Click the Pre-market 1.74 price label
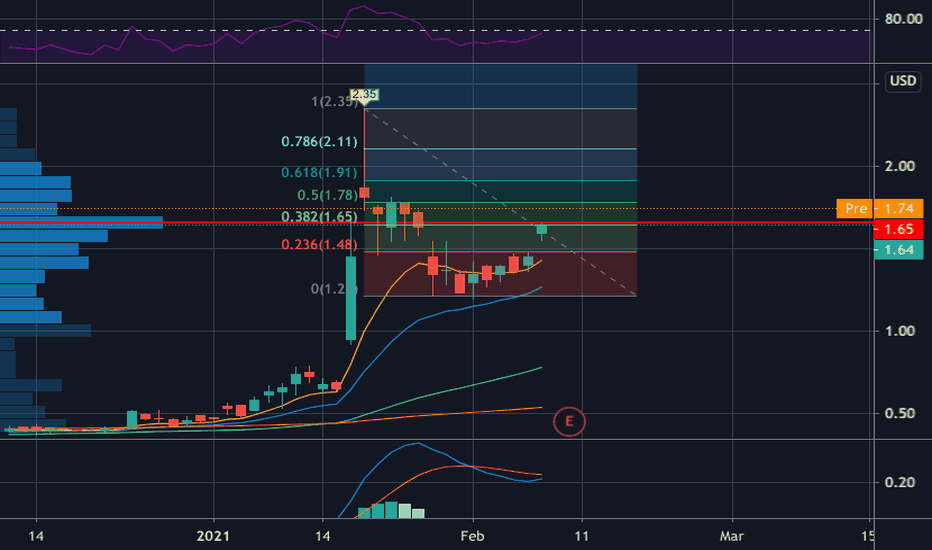This screenshot has height=550, width=932. tap(880, 208)
